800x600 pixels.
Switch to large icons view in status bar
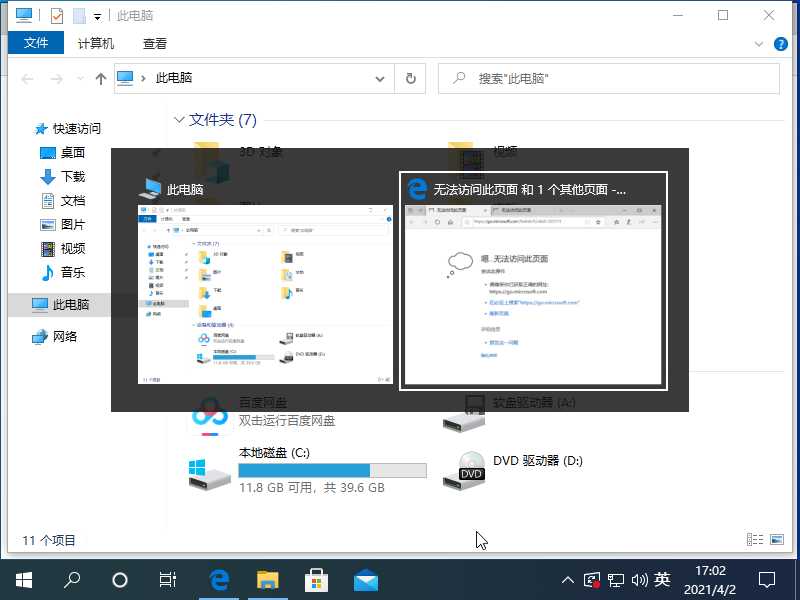777,540
